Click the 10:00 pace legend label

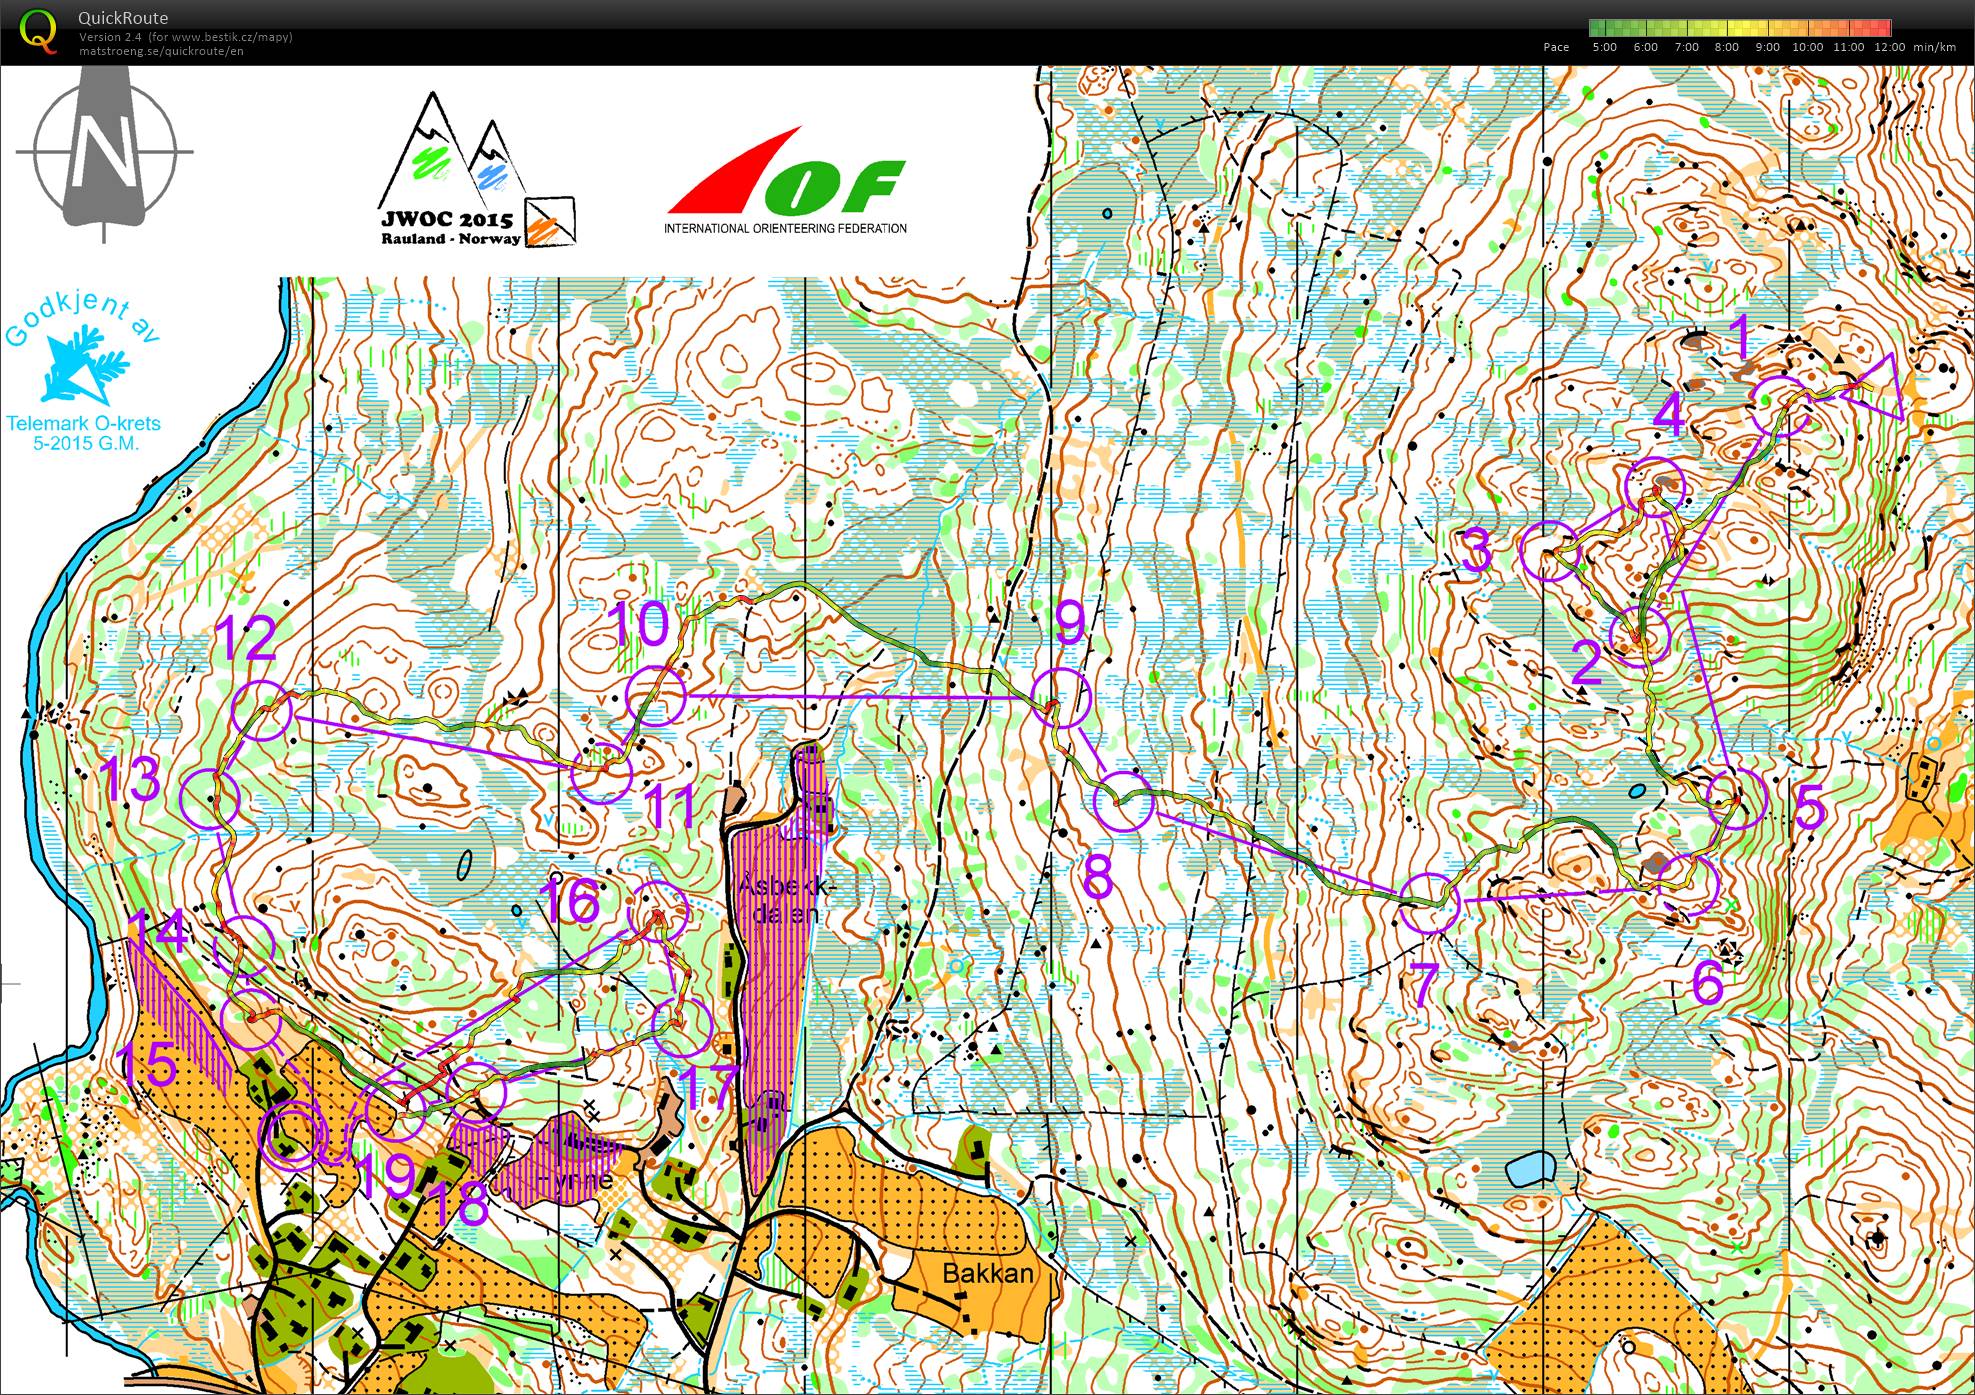pyautogui.click(x=1808, y=47)
